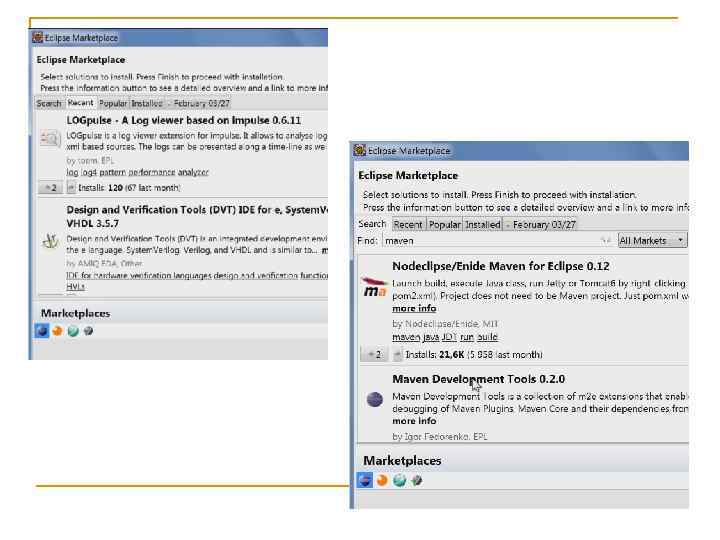Click the Find field containing maven
Image resolution: width=720 pixels, height=540 pixels.
[498, 241]
